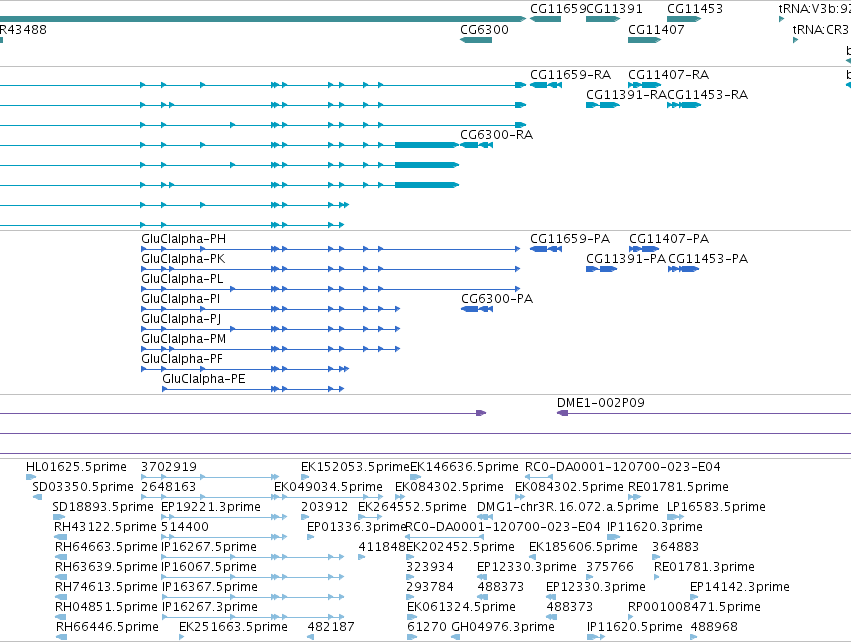Click the CG11453 gene label
This screenshot has height=642, width=851.
coord(695,9)
